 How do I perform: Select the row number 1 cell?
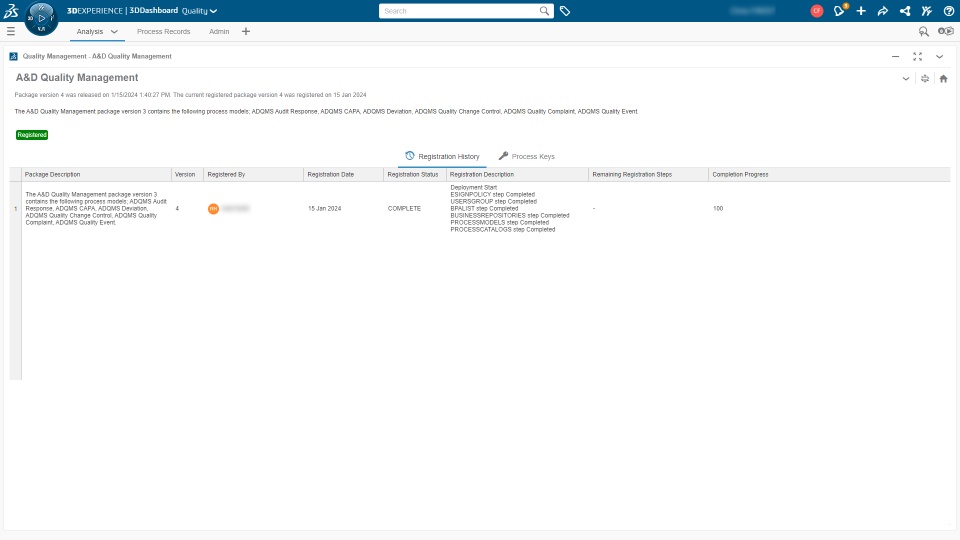tap(15, 209)
